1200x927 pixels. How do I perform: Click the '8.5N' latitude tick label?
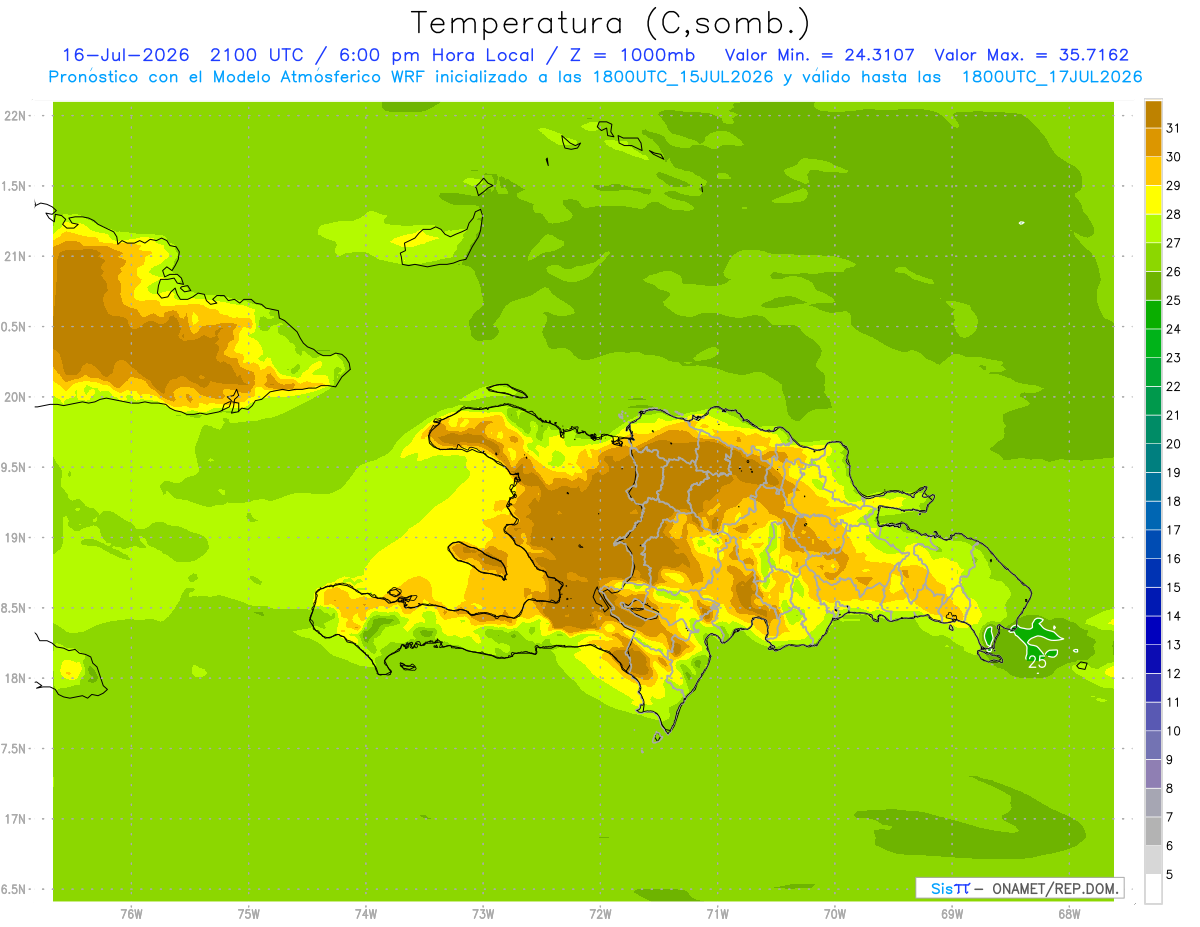15,608
